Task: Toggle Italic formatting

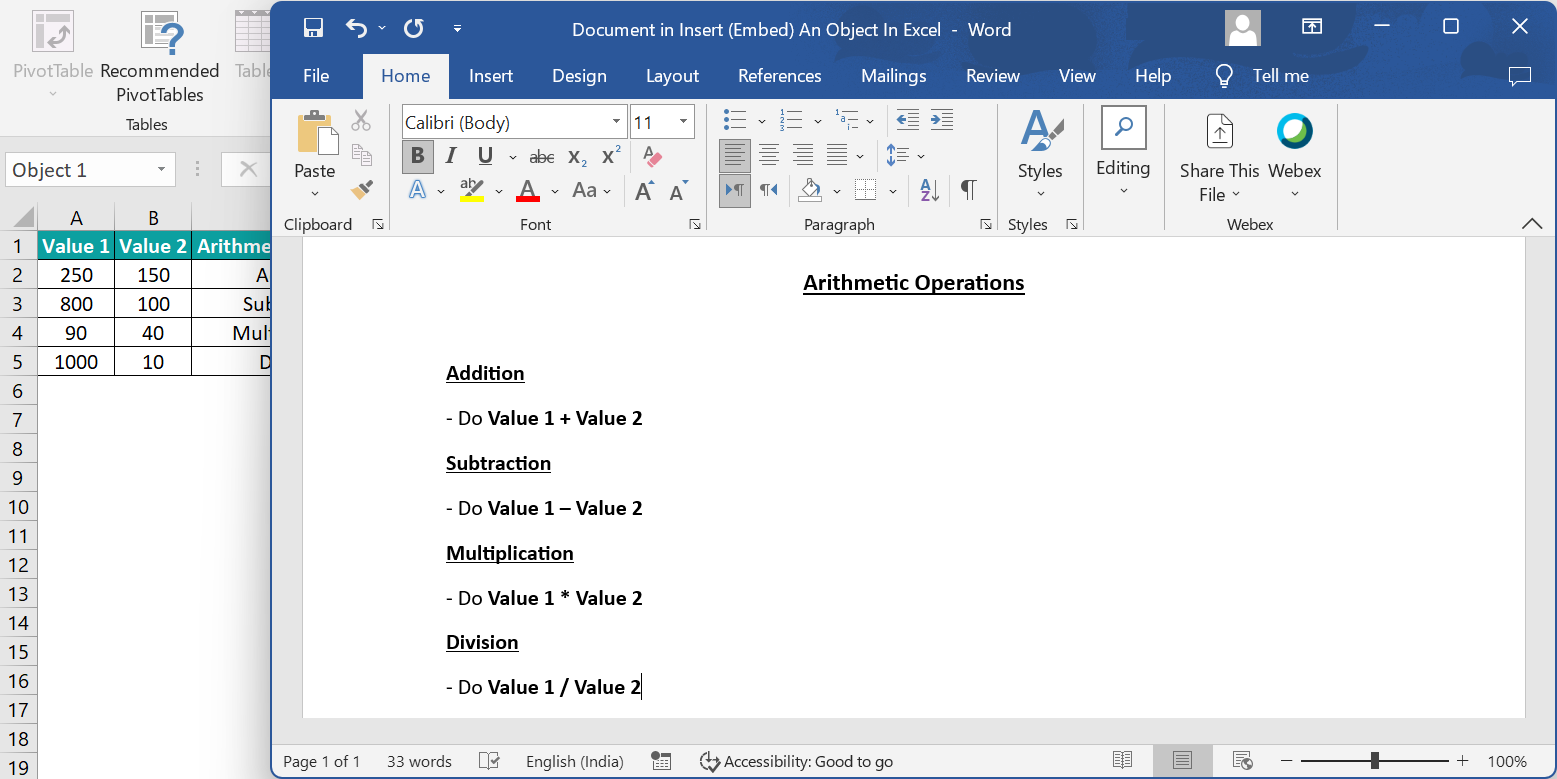Action: click(x=451, y=156)
